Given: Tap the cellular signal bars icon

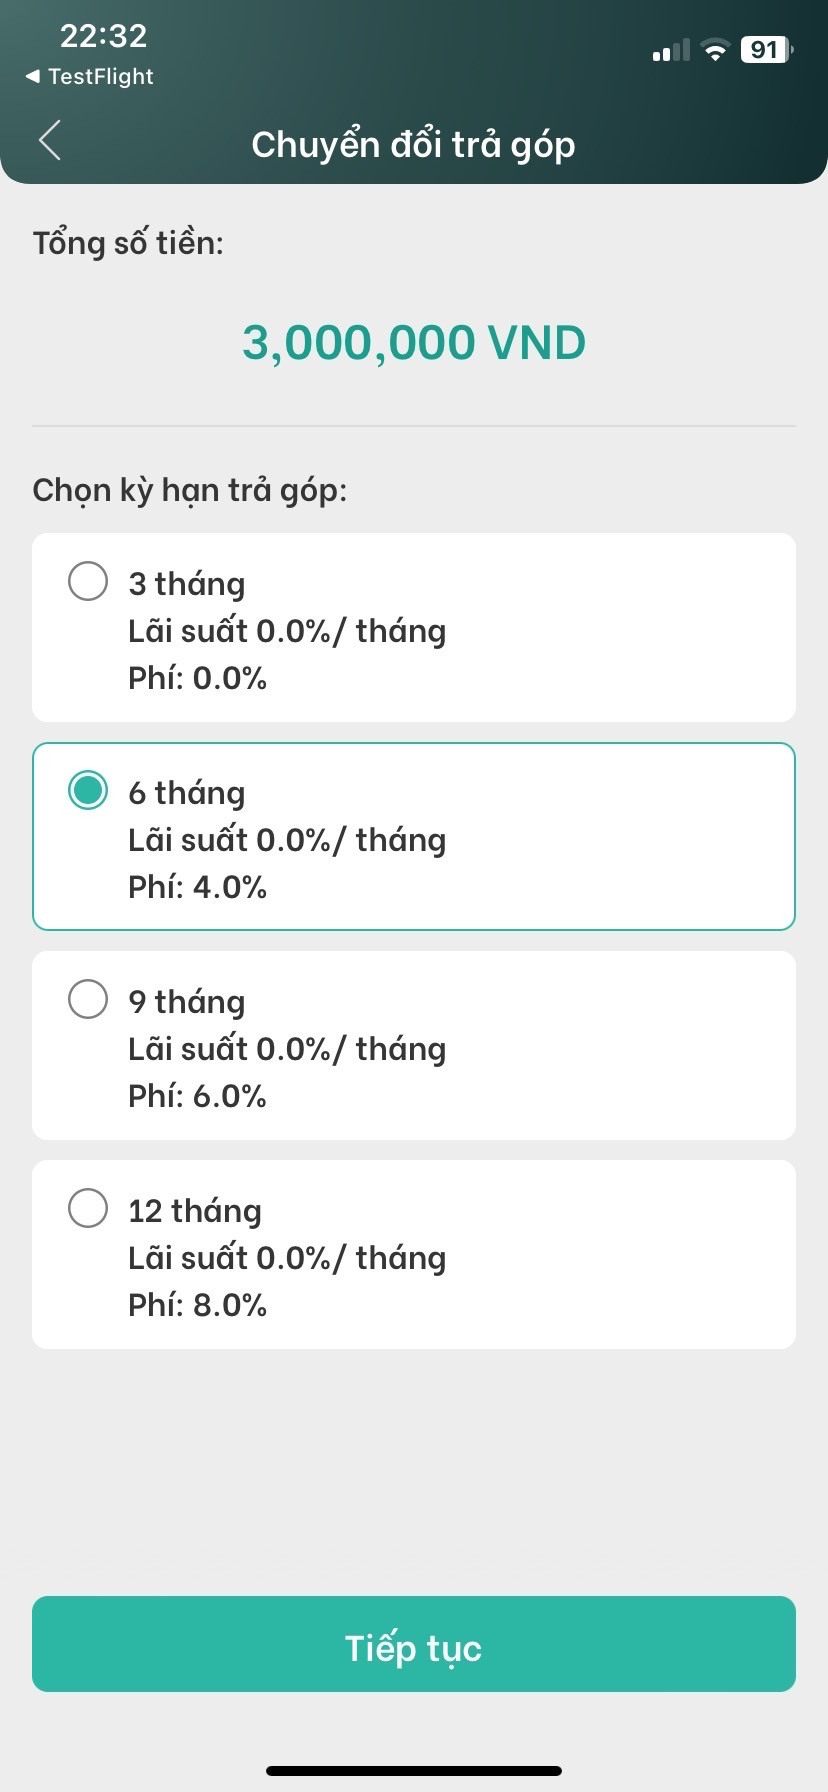Looking at the screenshot, I should (x=671, y=50).
